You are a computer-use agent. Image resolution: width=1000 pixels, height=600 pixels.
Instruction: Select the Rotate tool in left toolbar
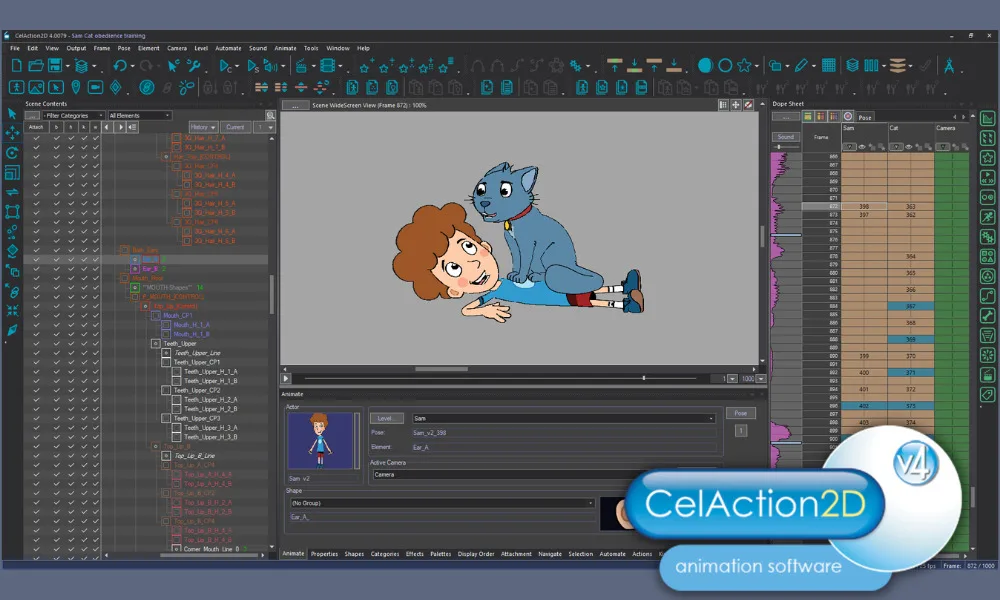12,153
